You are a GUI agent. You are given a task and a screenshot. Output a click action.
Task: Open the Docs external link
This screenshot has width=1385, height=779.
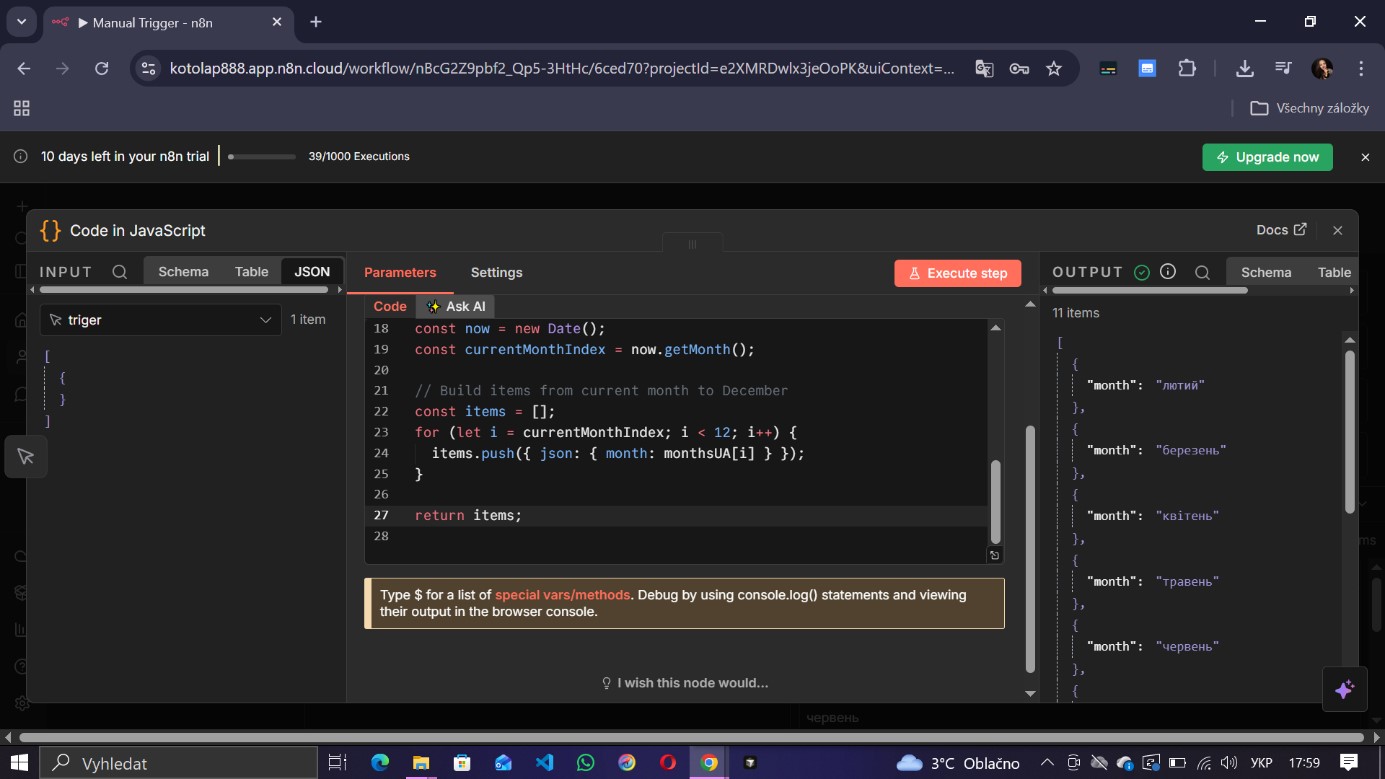coord(1281,229)
